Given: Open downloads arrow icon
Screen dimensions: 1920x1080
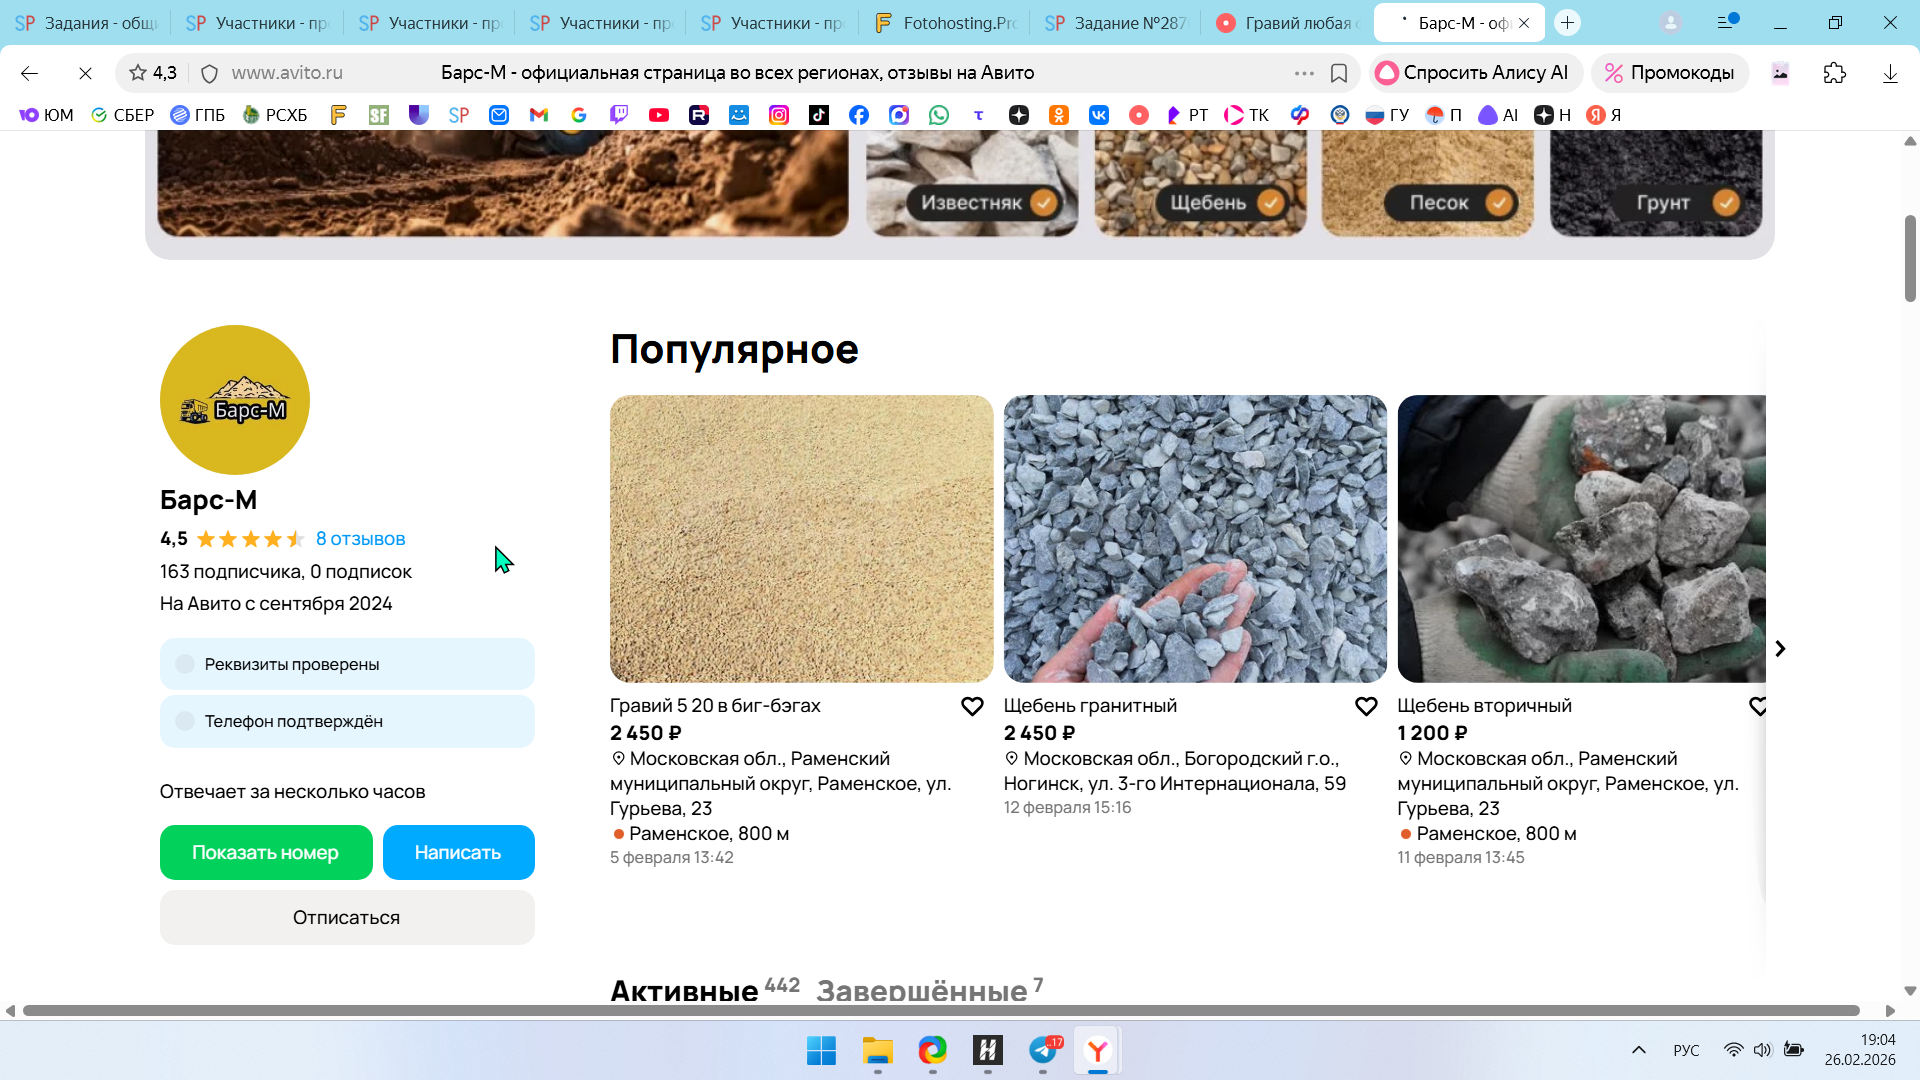Looking at the screenshot, I should click(1890, 73).
